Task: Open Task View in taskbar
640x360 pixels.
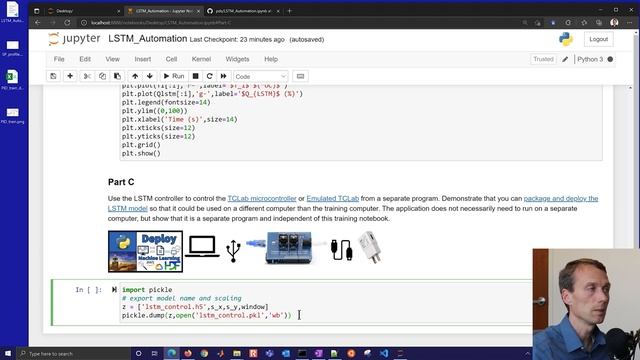Action: [155, 353]
